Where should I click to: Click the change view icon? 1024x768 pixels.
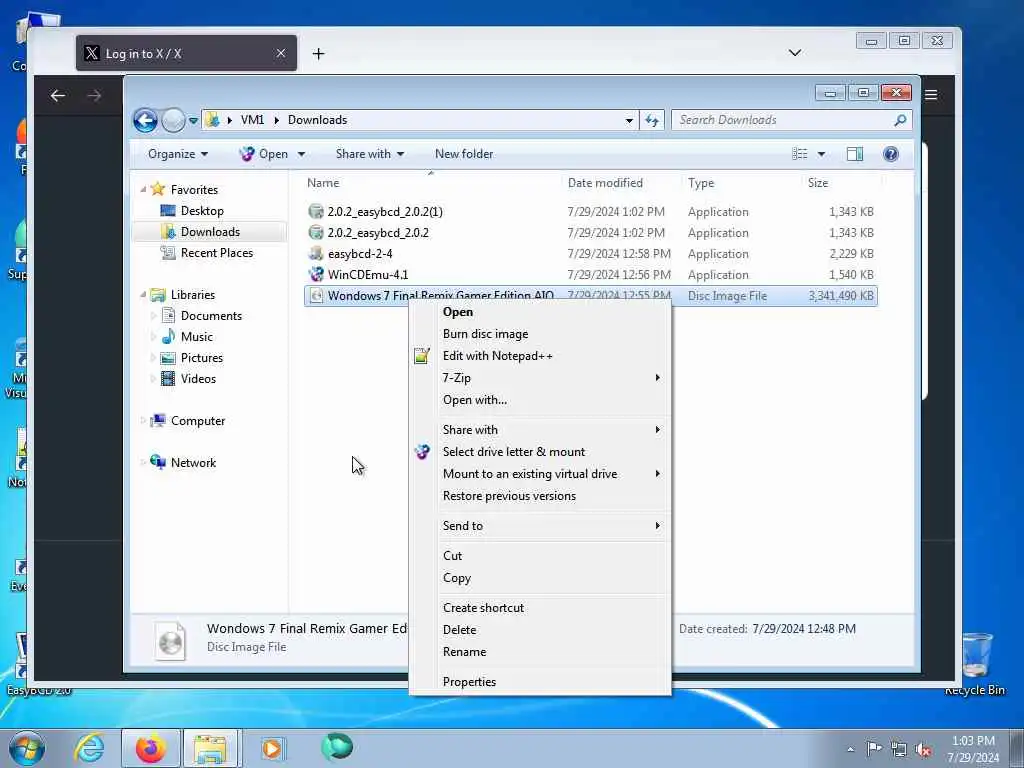tap(799, 154)
